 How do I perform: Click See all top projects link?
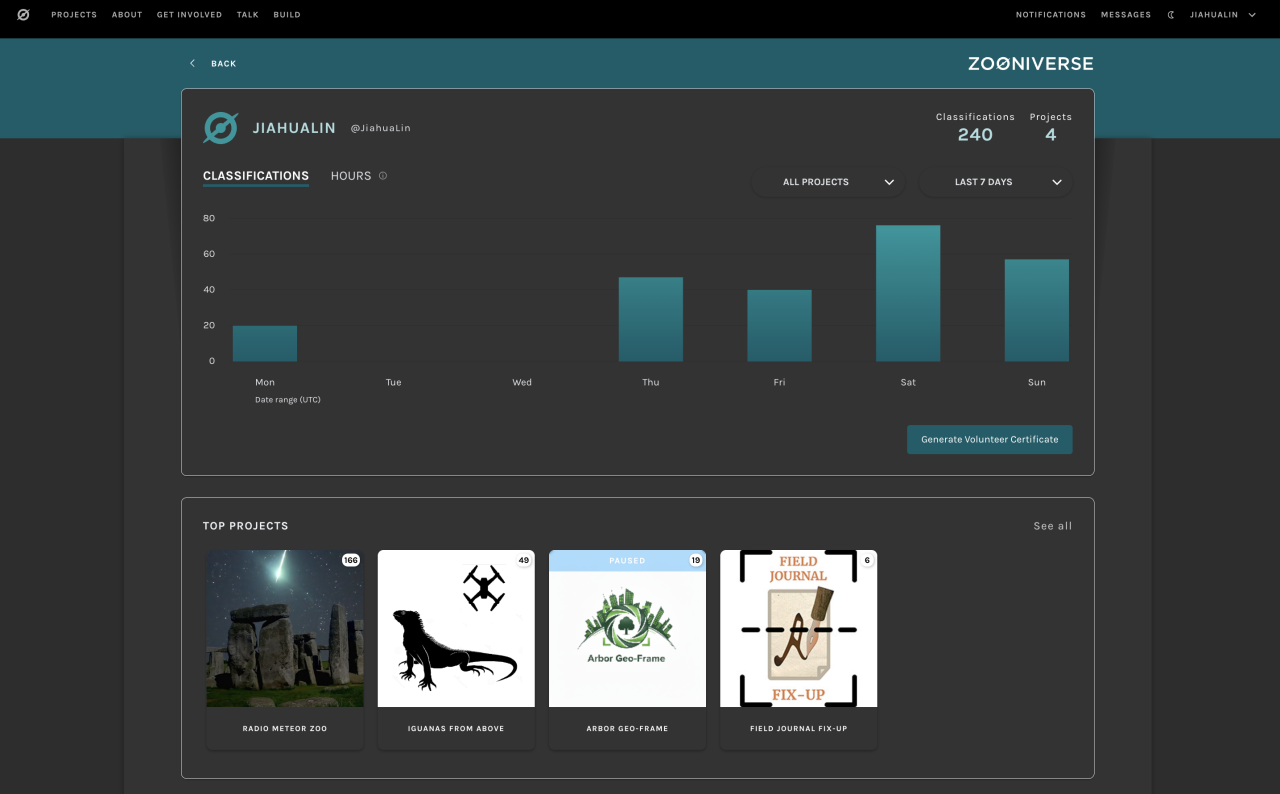click(1053, 526)
